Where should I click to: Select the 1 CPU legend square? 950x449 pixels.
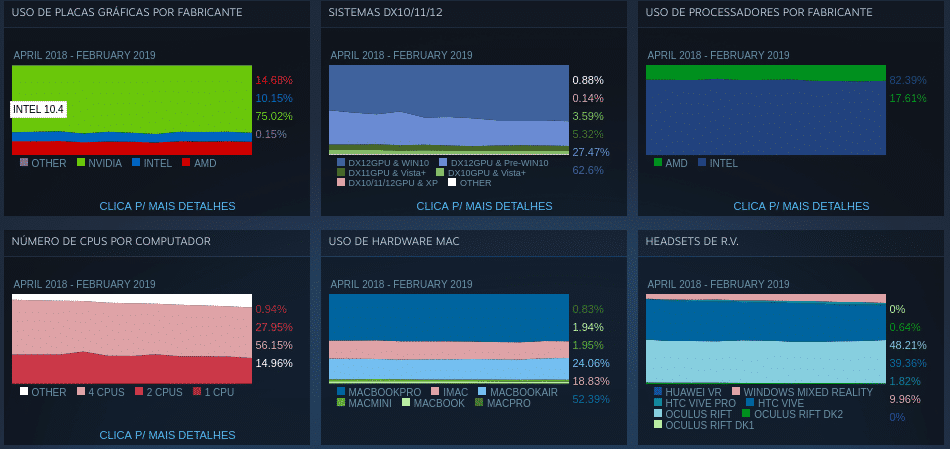click(196, 392)
